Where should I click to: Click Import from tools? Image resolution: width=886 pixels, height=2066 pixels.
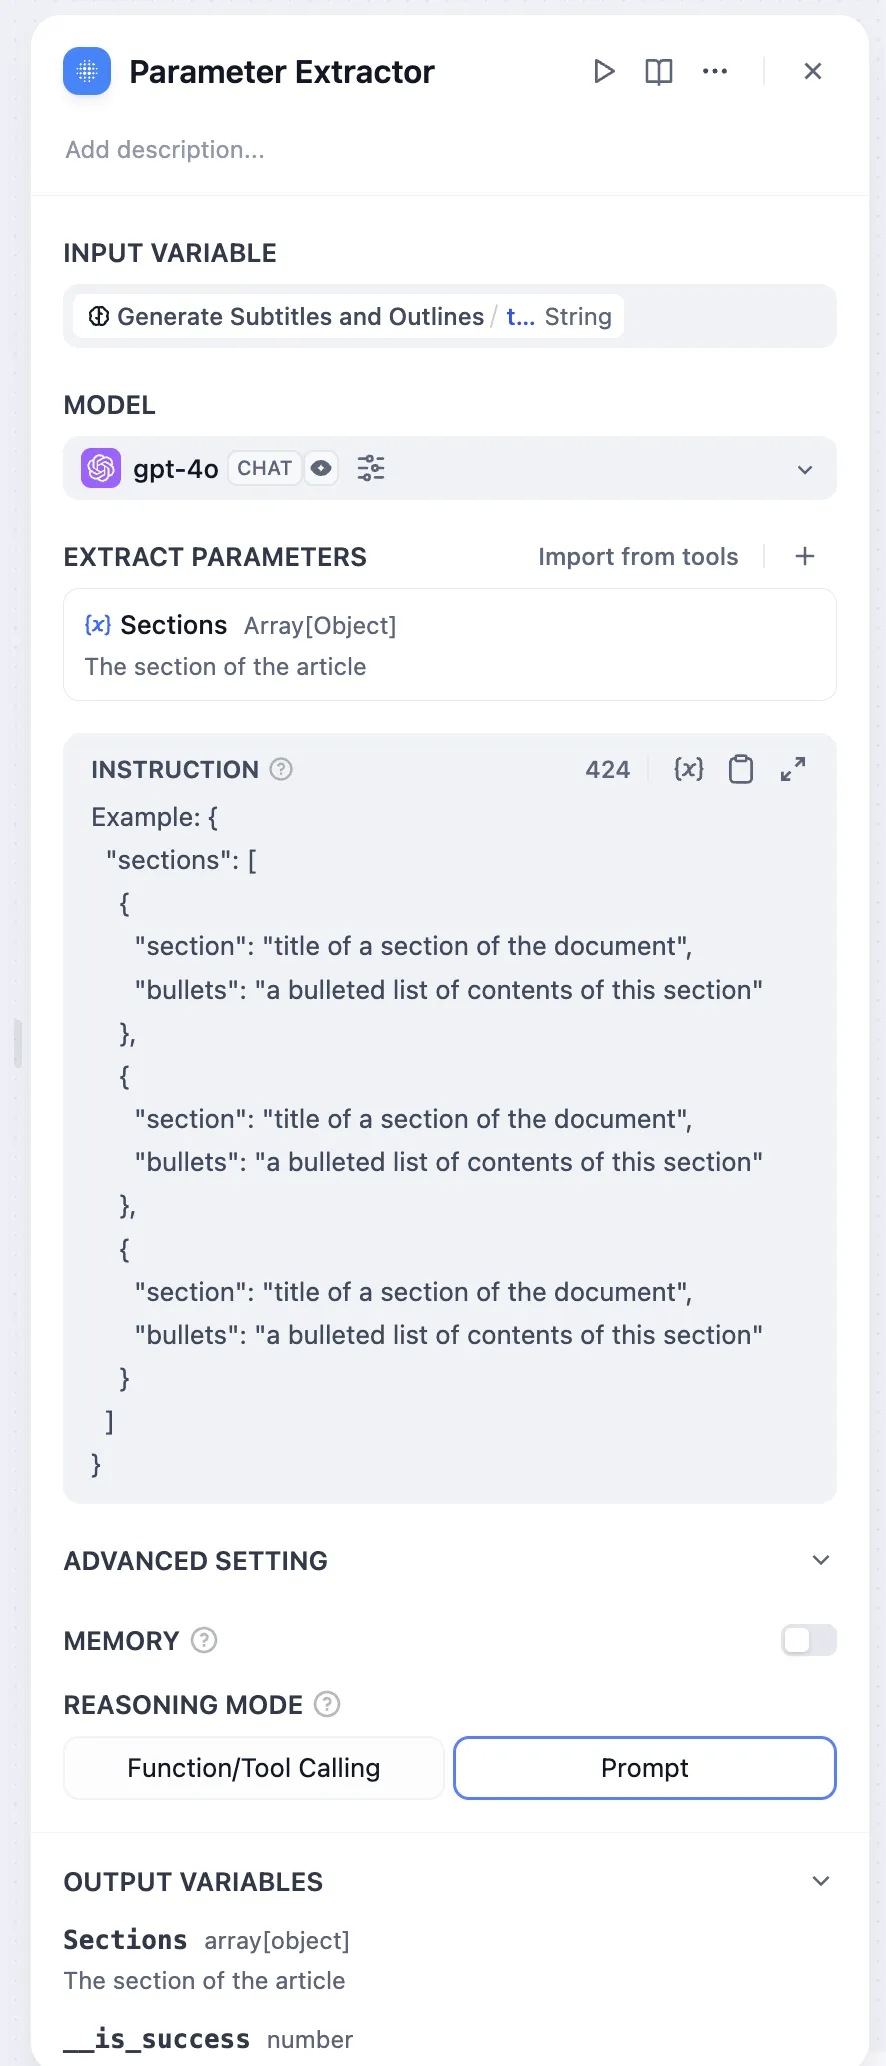pos(638,557)
